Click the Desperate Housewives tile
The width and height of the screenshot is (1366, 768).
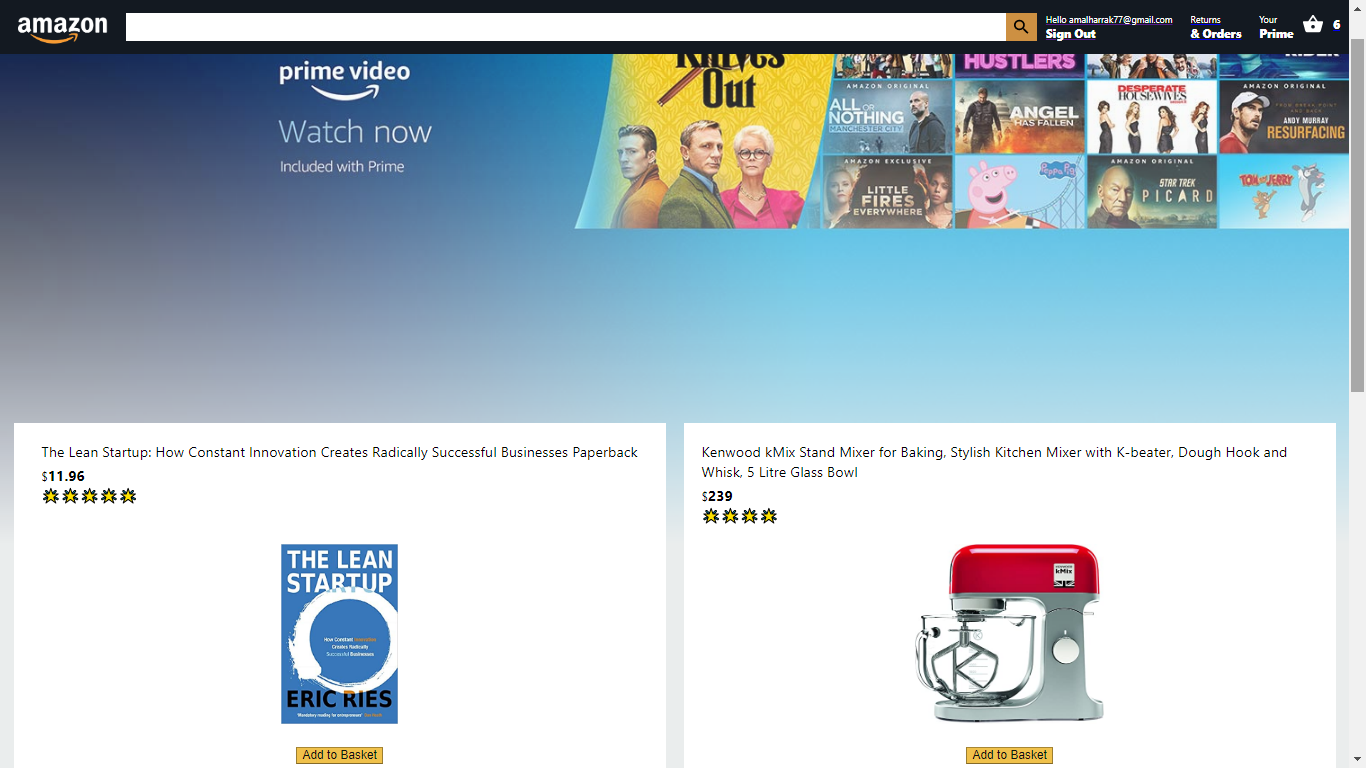point(1152,117)
